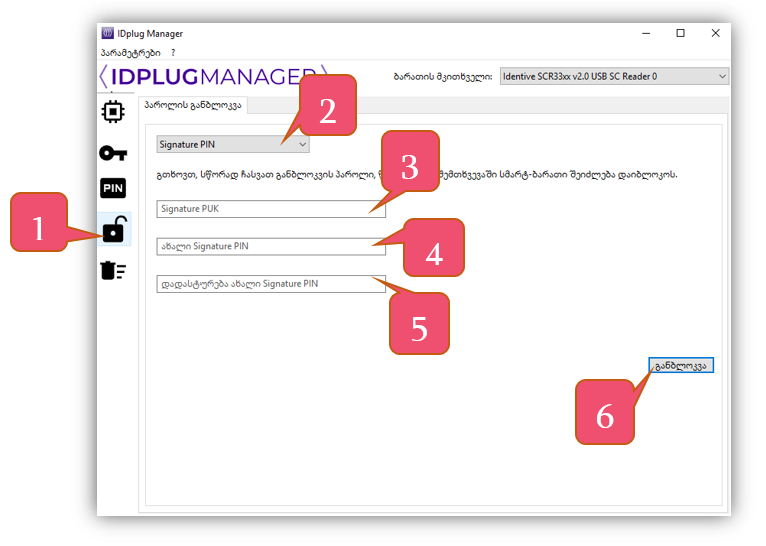The image size is (766, 546).
Task: Select the unlock padlock sidebar icon
Action: point(114,230)
